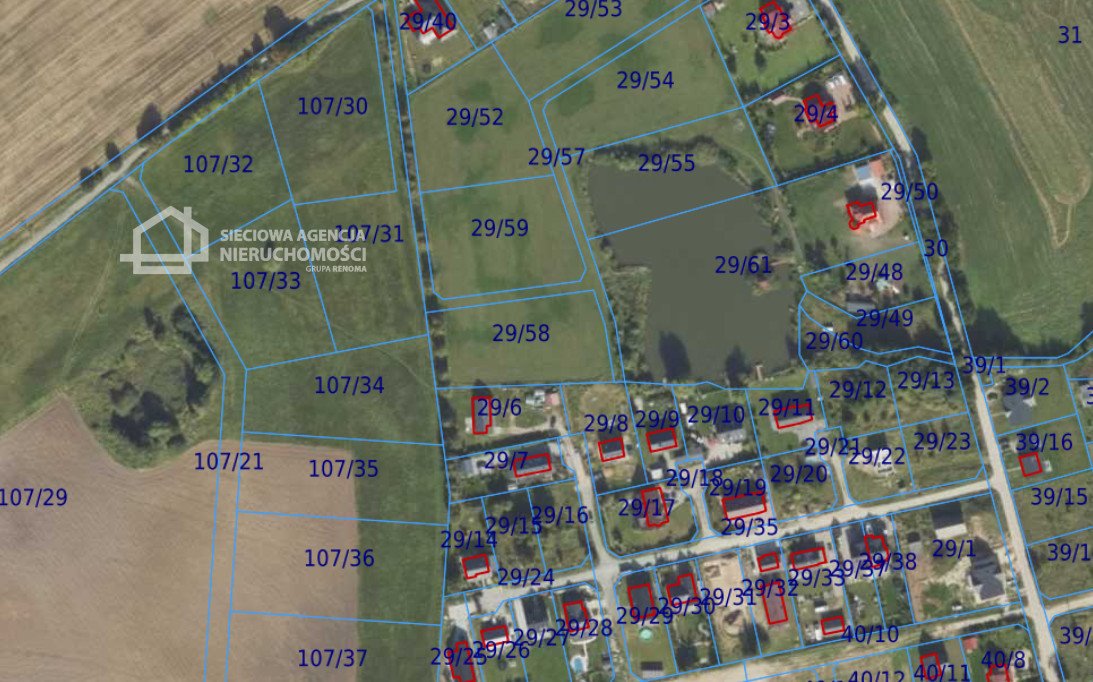
Task: Select parcel 29/1 label
Action: pyautogui.click(x=954, y=550)
